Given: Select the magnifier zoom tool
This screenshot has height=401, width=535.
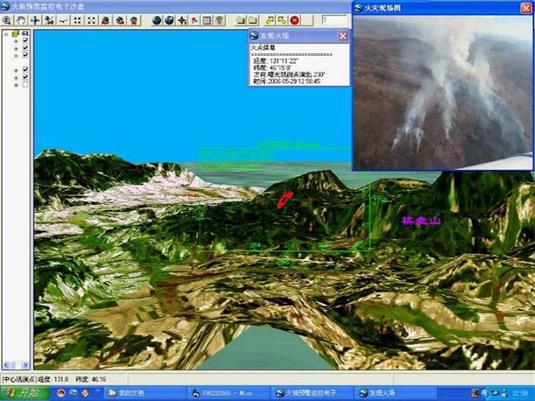Looking at the screenshot, I should (x=6, y=20).
